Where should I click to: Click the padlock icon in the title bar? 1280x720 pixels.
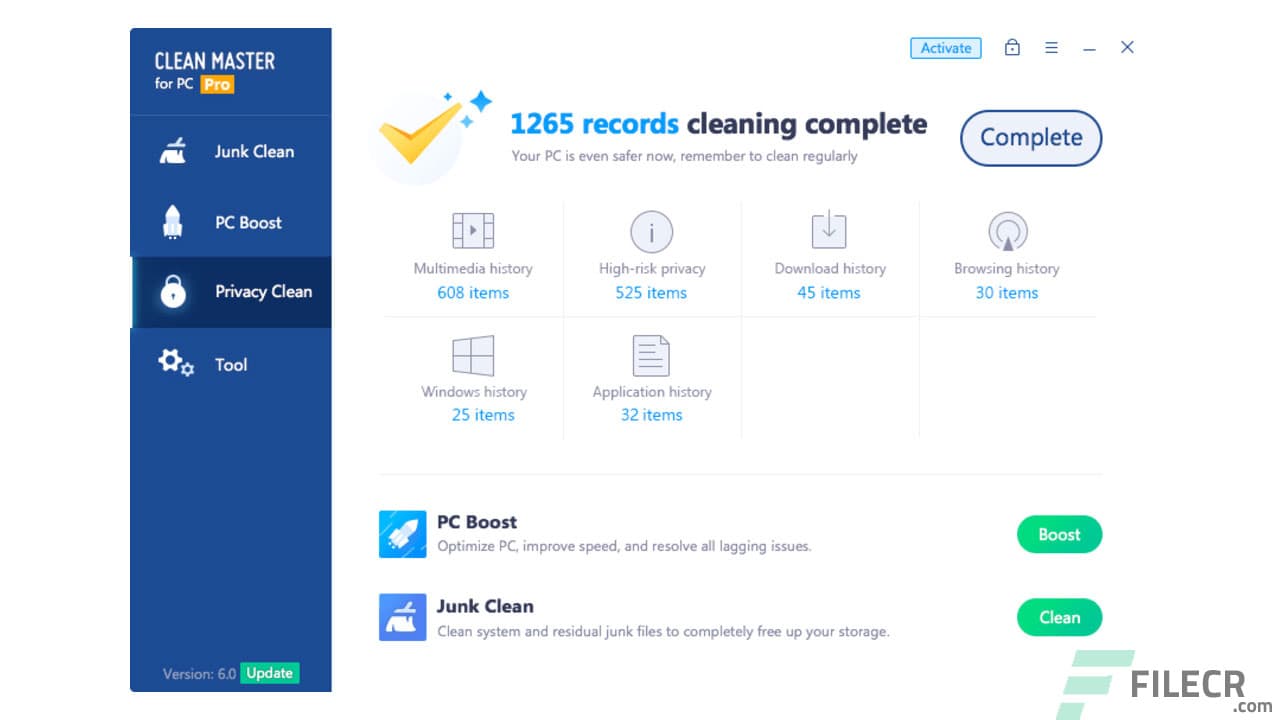[1012, 47]
